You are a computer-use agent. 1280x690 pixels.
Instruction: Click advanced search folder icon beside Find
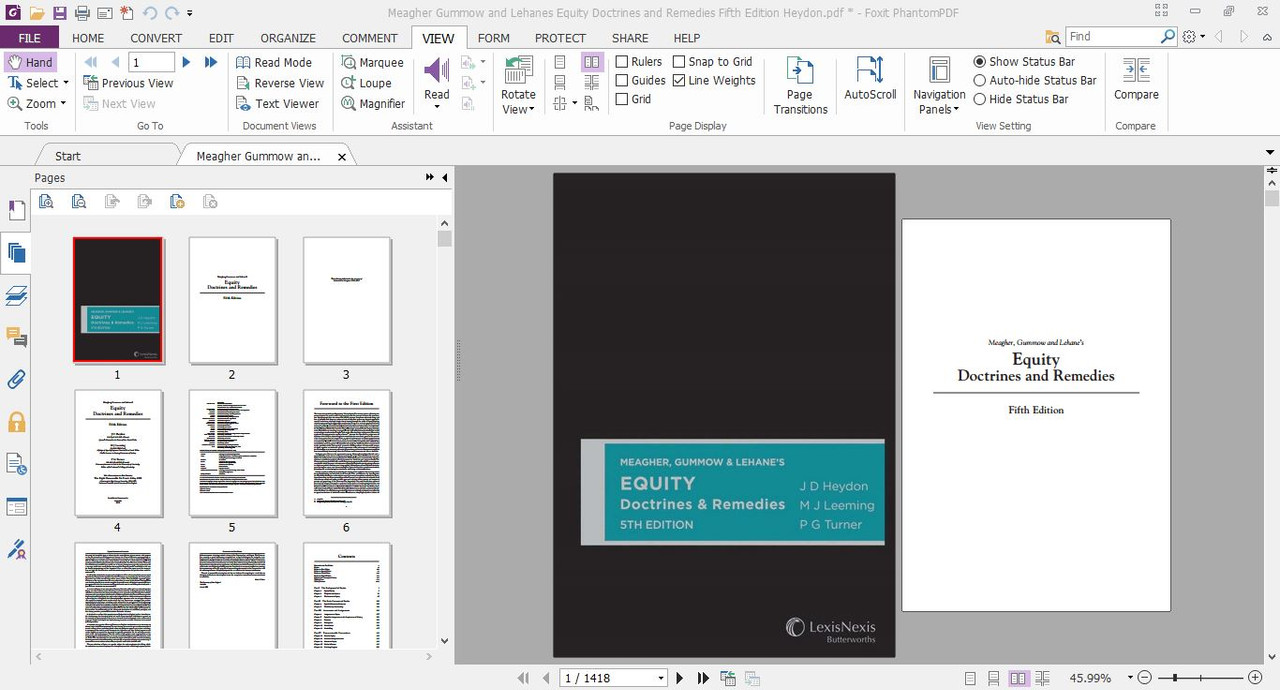point(1053,37)
